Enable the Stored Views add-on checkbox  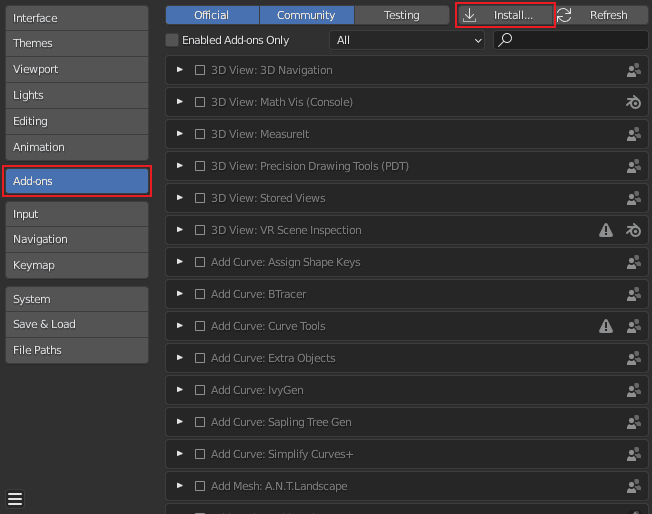(200, 198)
